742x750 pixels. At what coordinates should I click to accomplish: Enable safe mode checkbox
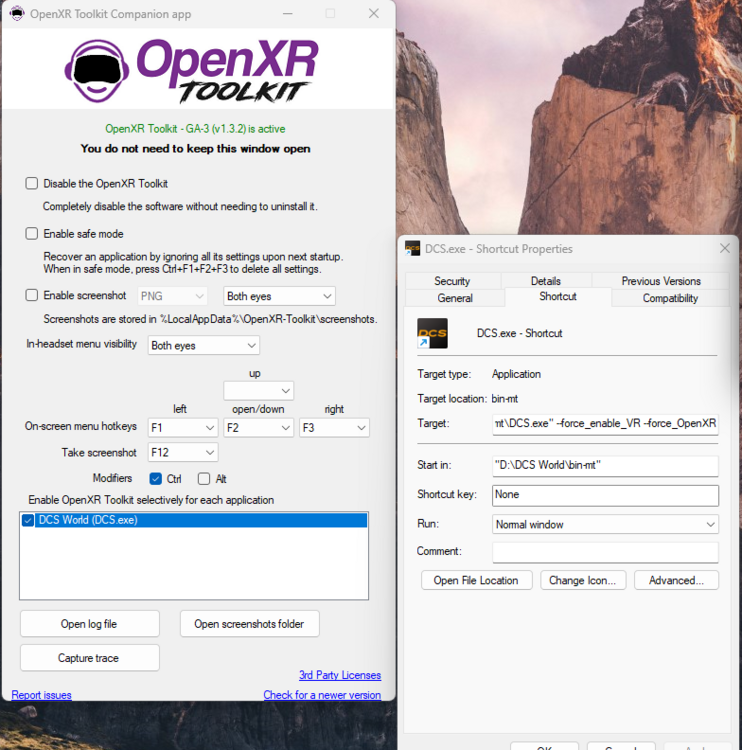pos(32,233)
